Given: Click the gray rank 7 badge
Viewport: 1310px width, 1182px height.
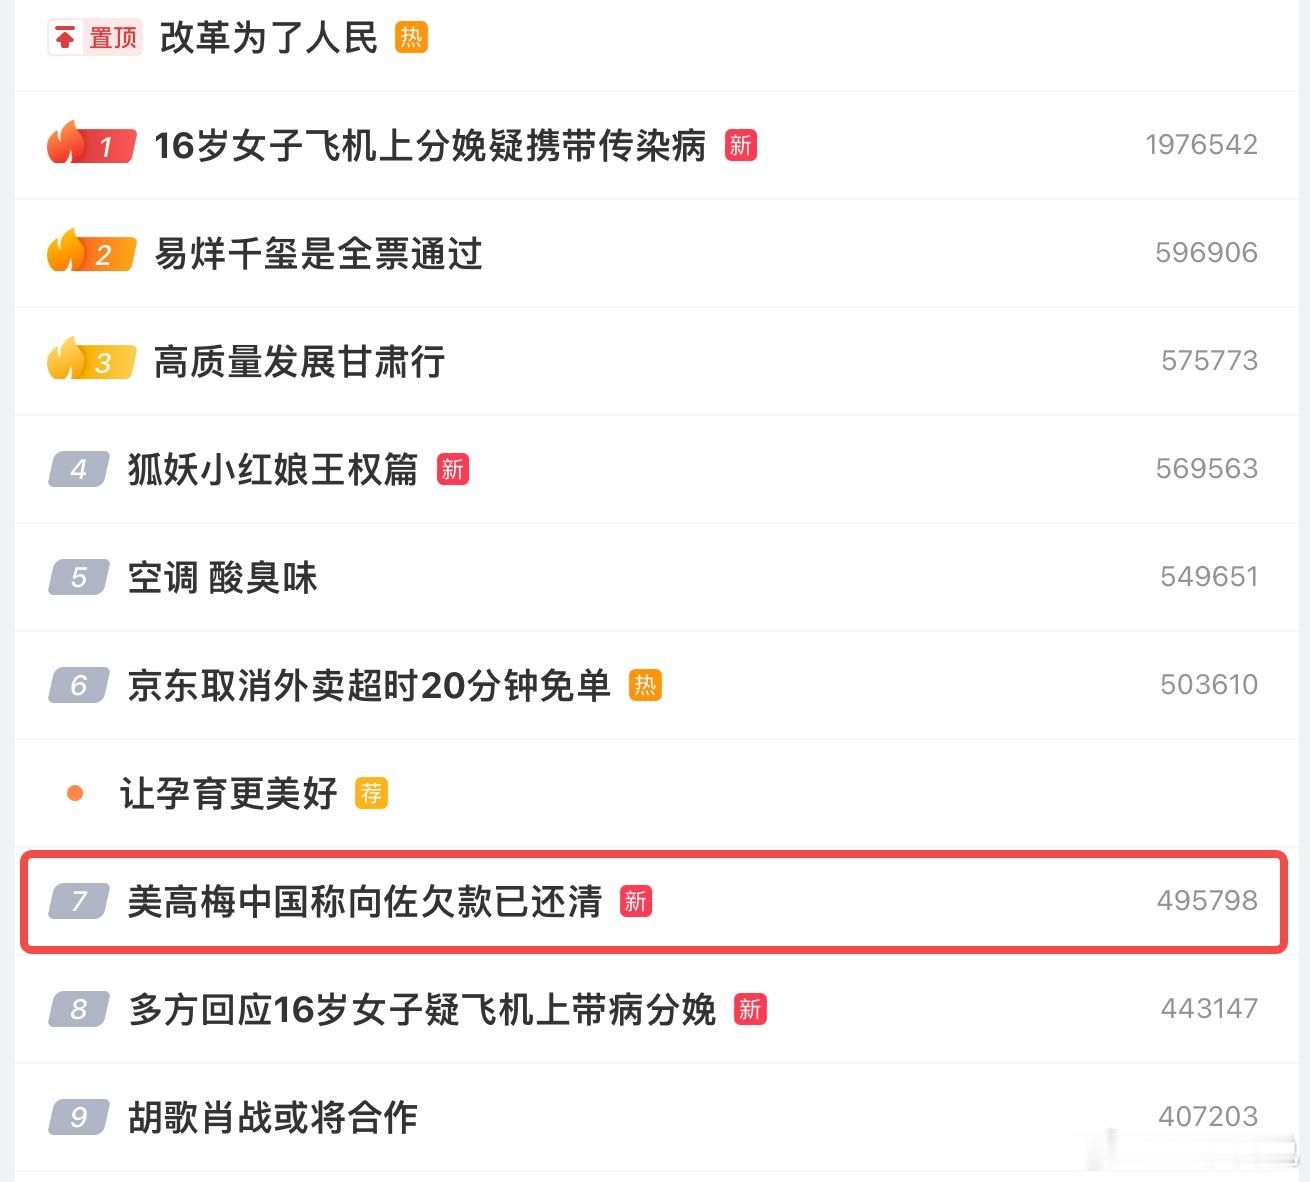Looking at the screenshot, I should click(79, 901).
